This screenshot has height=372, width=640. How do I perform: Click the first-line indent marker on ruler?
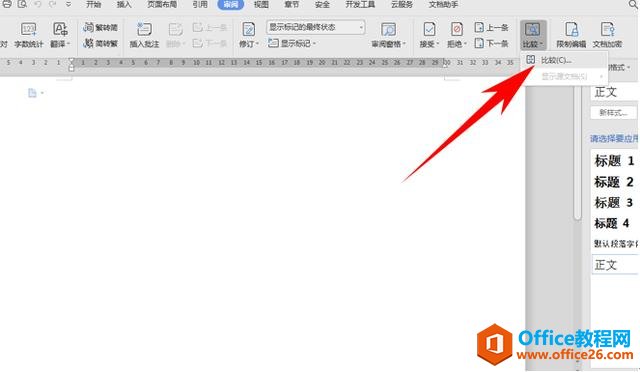(71, 61)
